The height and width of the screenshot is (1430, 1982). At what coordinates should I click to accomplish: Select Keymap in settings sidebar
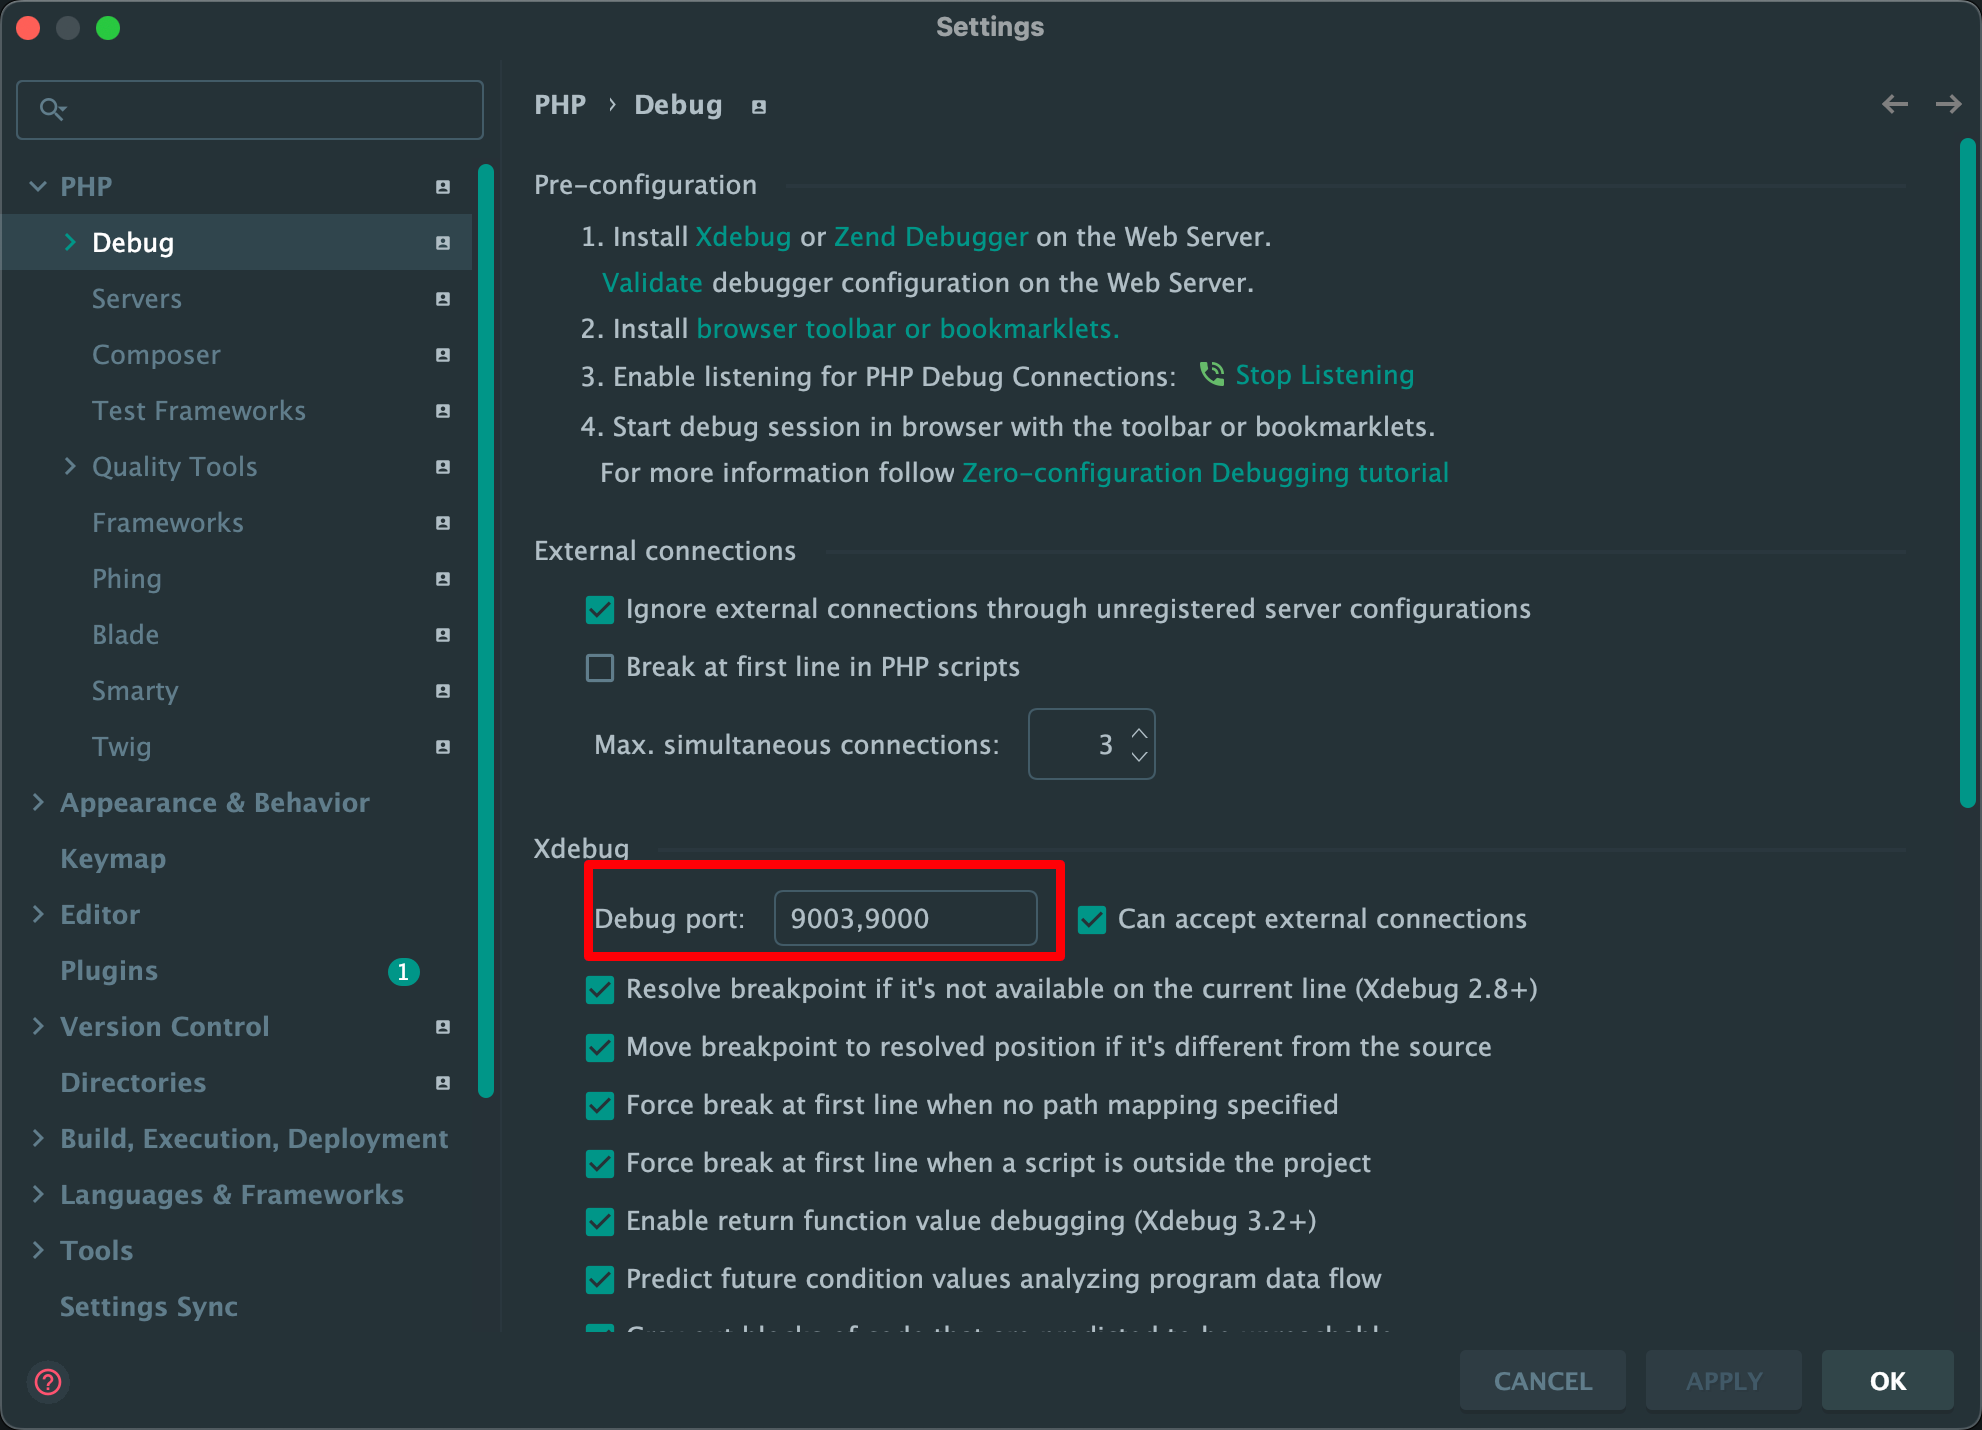point(113,859)
